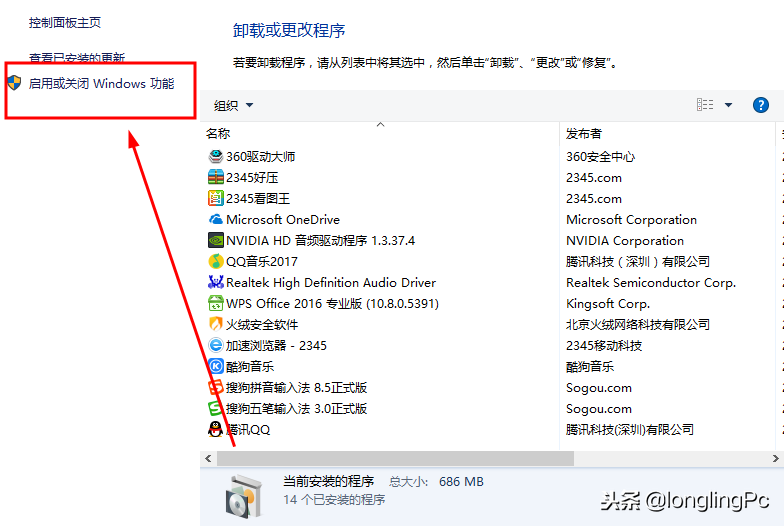
Task: Open the 组织 dropdown menu
Action: point(234,105)
